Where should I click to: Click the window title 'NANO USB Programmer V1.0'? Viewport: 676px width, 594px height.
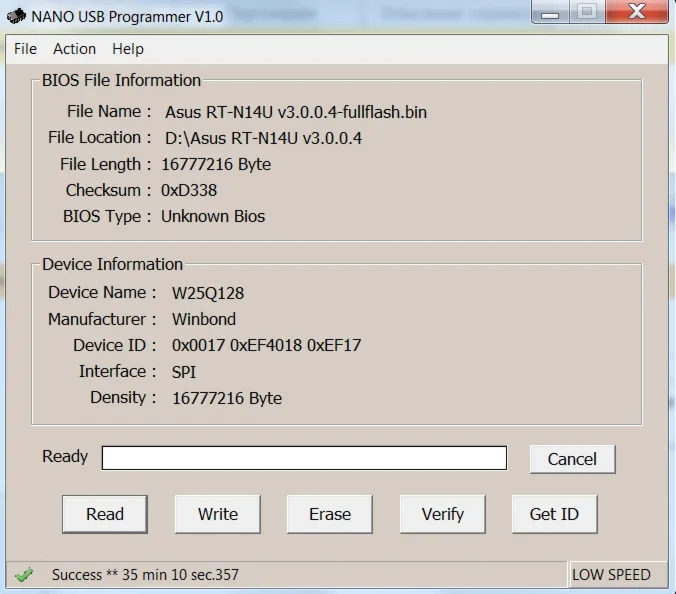pos(127,17)
